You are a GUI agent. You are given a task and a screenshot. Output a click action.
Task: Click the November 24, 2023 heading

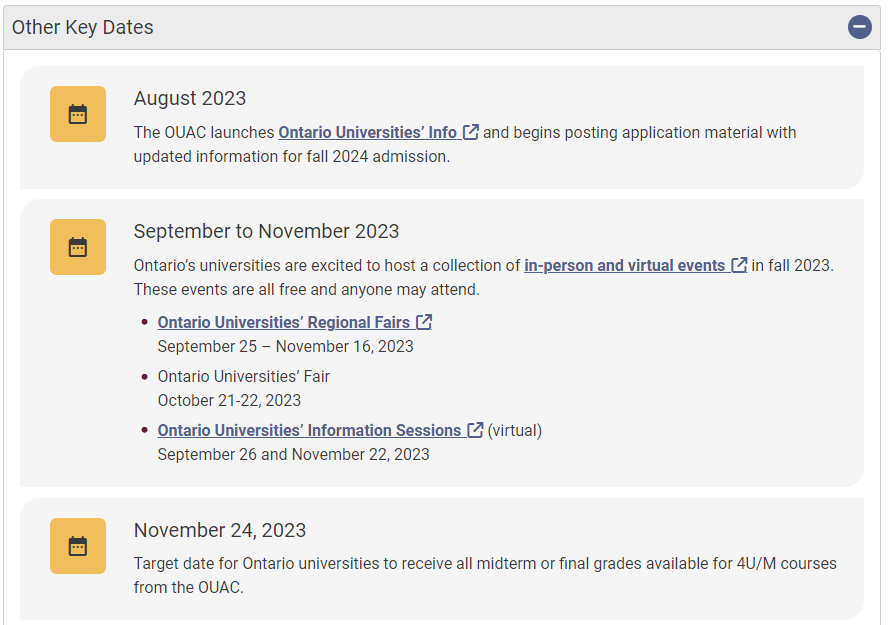click(220, 530)
